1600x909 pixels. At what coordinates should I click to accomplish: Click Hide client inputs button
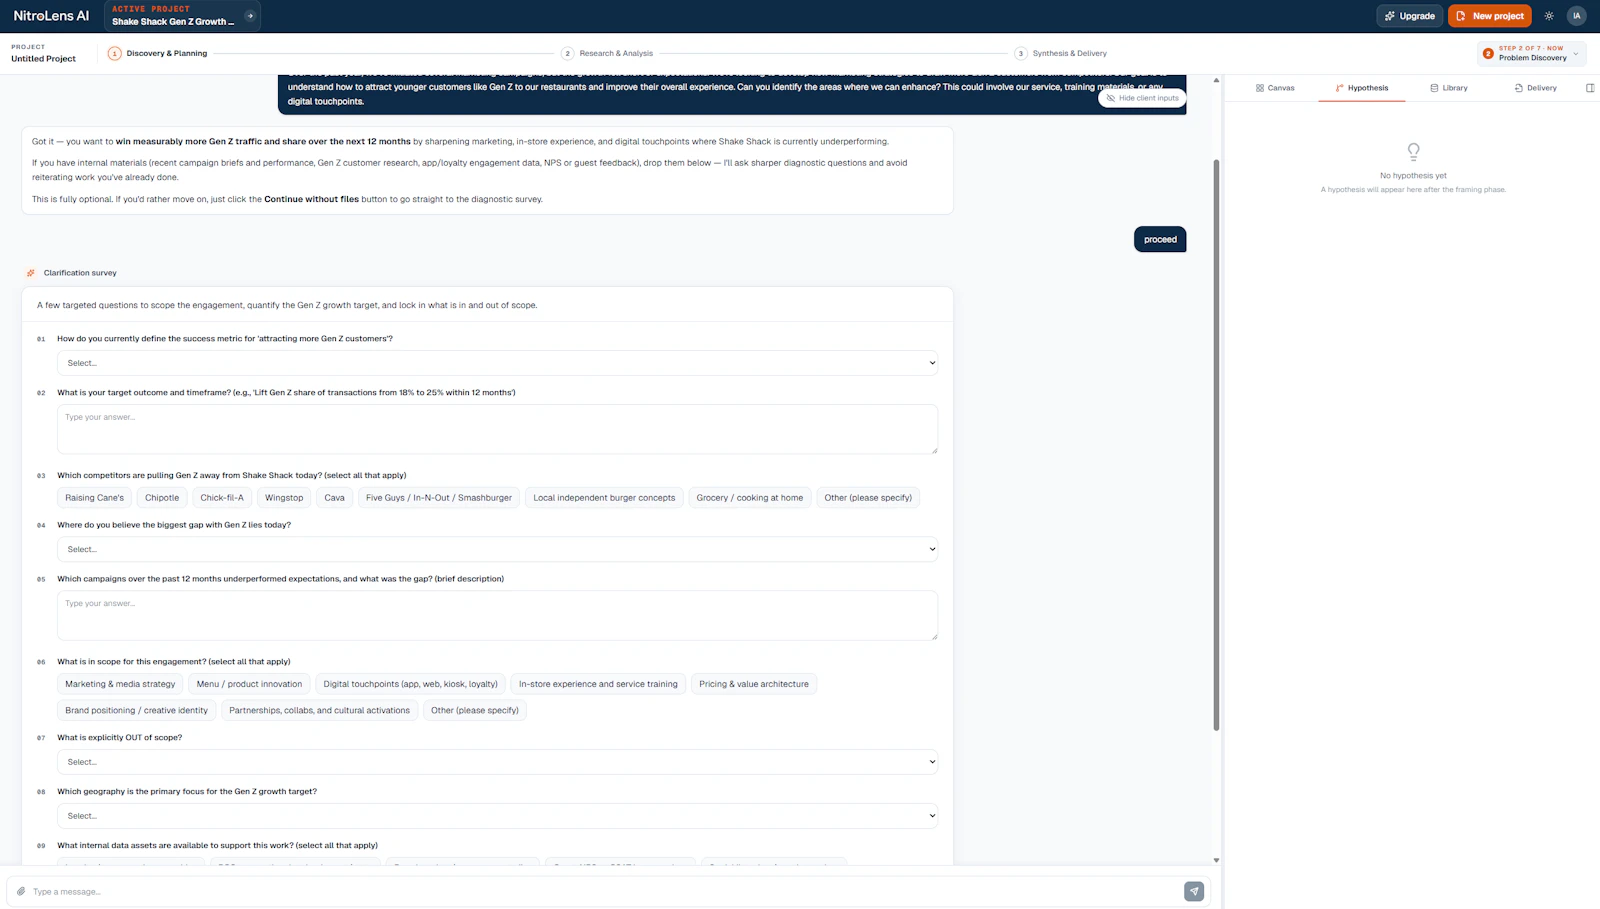pos(1142,98)
